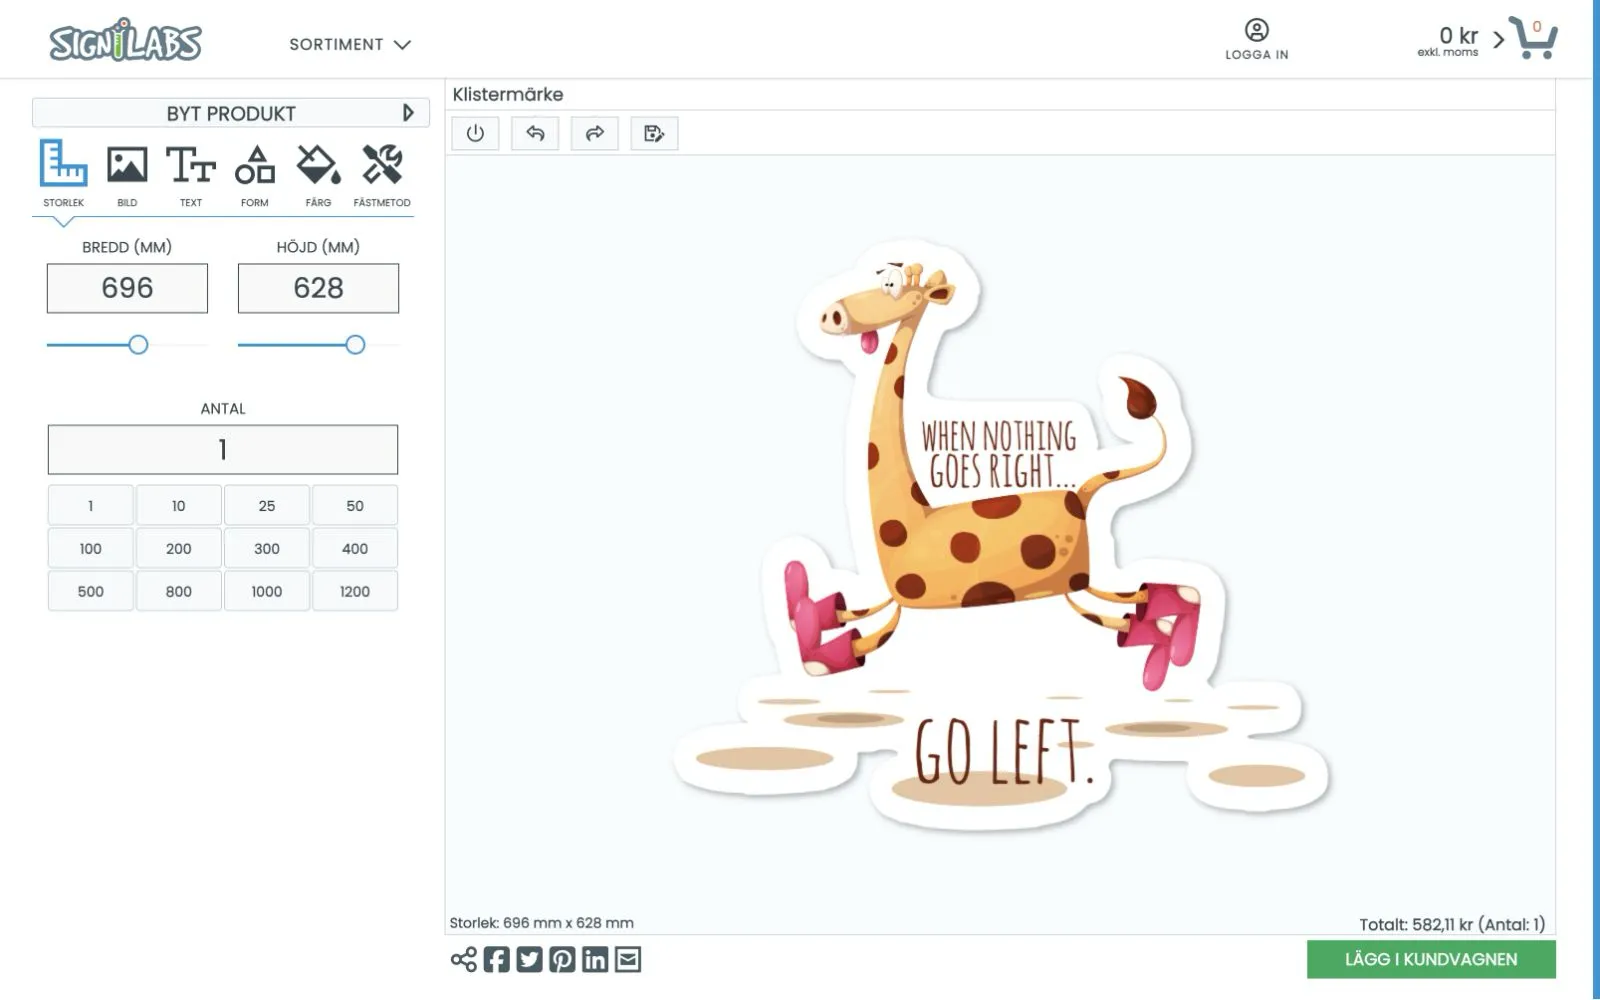This screenshot has width=1600, height=1000.
Task: Share the design on Twitter
Action: [x=530, y=960]
